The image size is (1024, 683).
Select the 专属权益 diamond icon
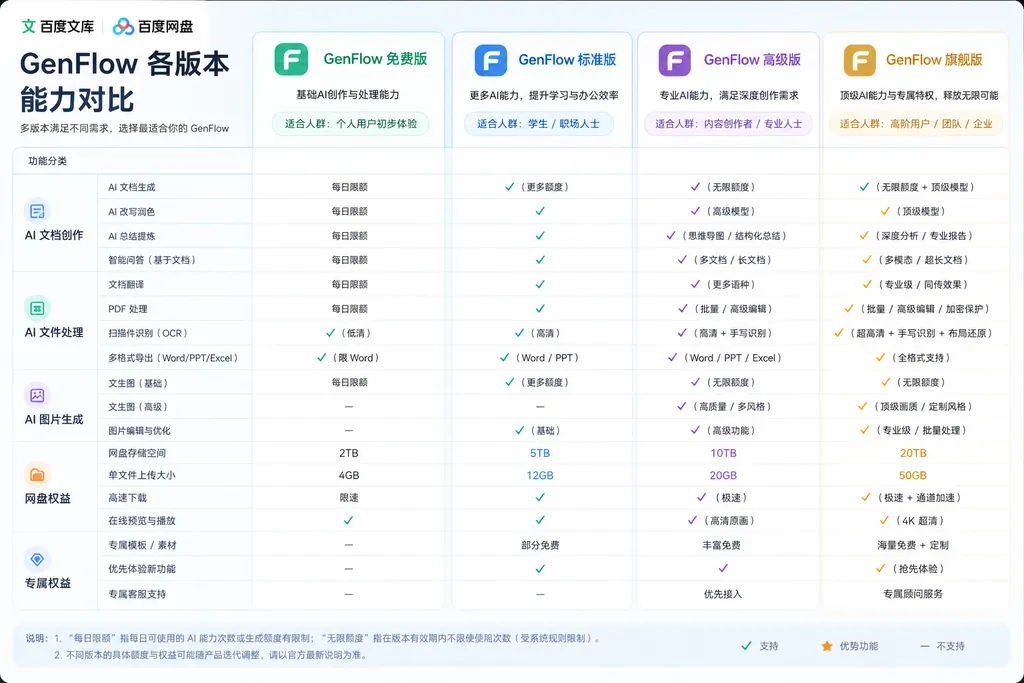pyautogui.click(x=37, y=559)
